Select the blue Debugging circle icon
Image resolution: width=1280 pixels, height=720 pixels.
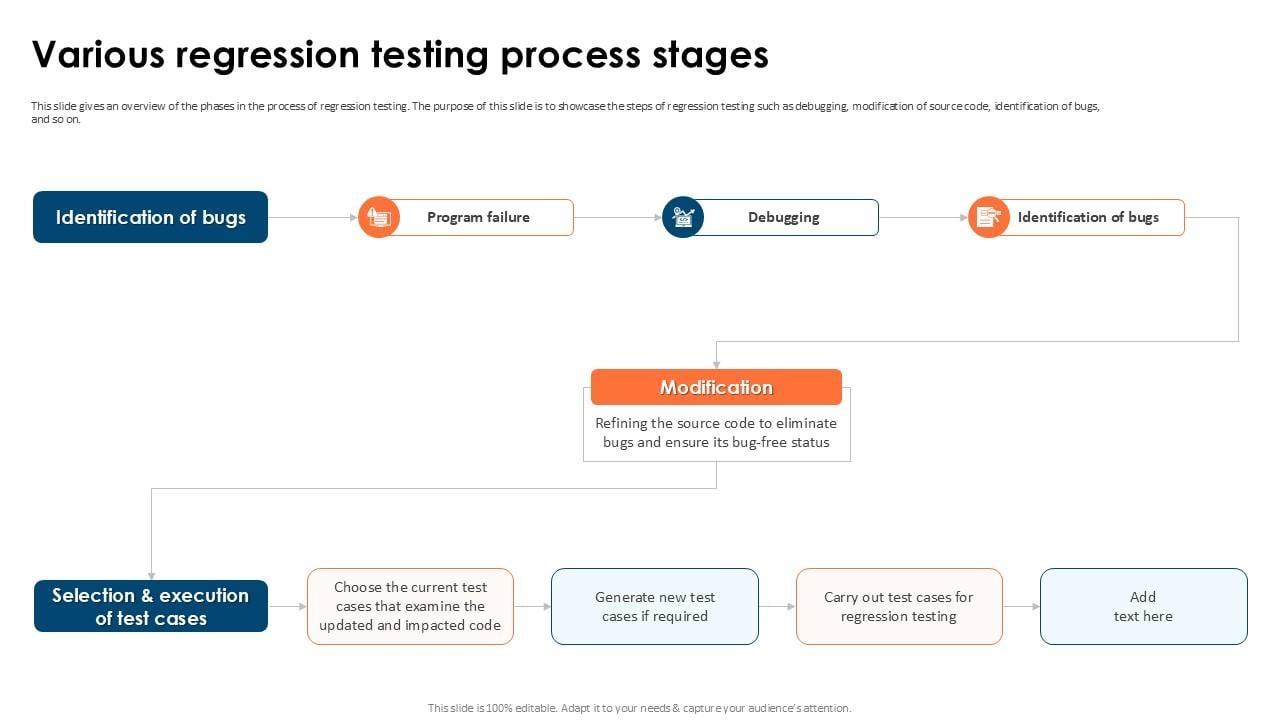[x=683, y=217]
